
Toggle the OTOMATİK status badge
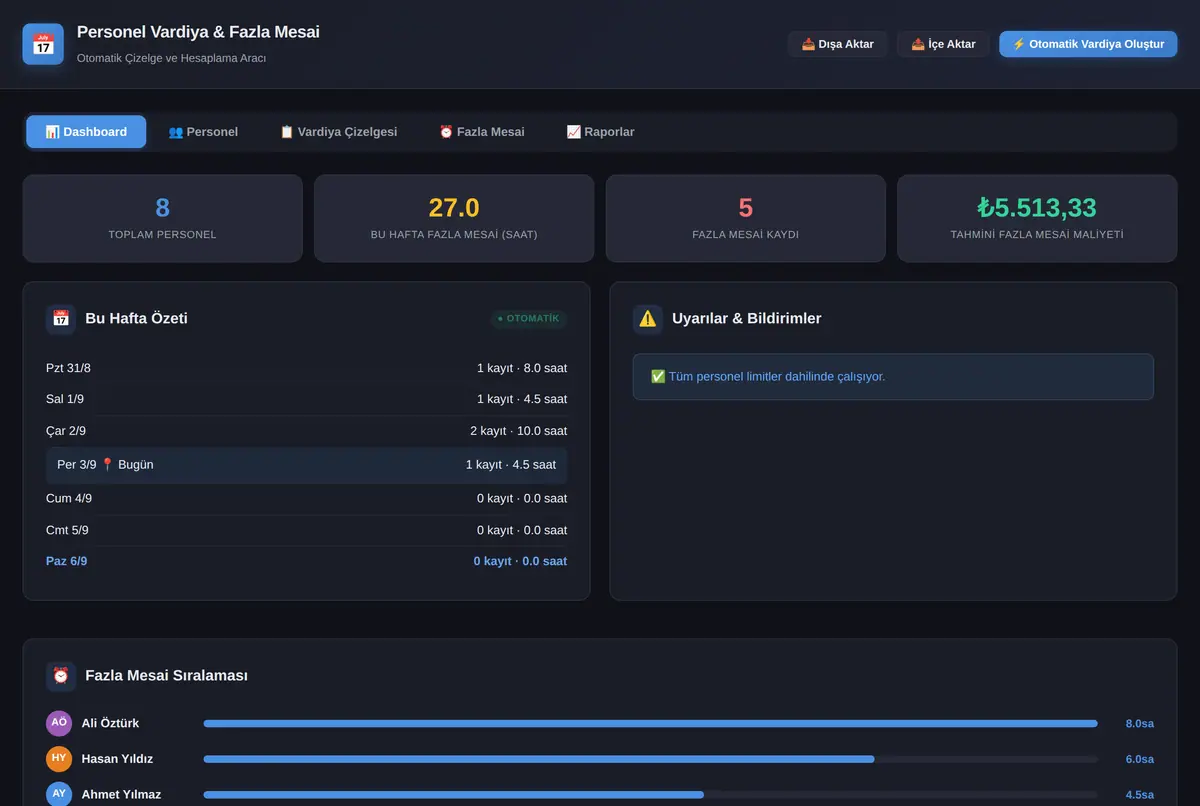pos(529,319)
